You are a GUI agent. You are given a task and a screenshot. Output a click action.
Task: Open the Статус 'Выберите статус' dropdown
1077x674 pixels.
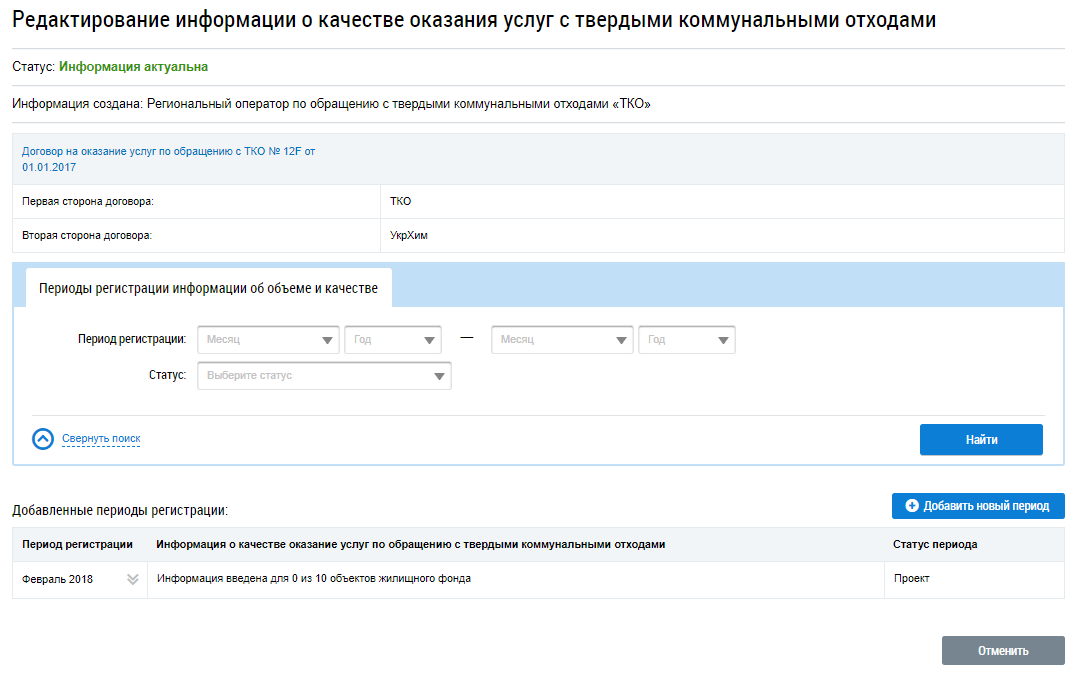coord(325,376)
